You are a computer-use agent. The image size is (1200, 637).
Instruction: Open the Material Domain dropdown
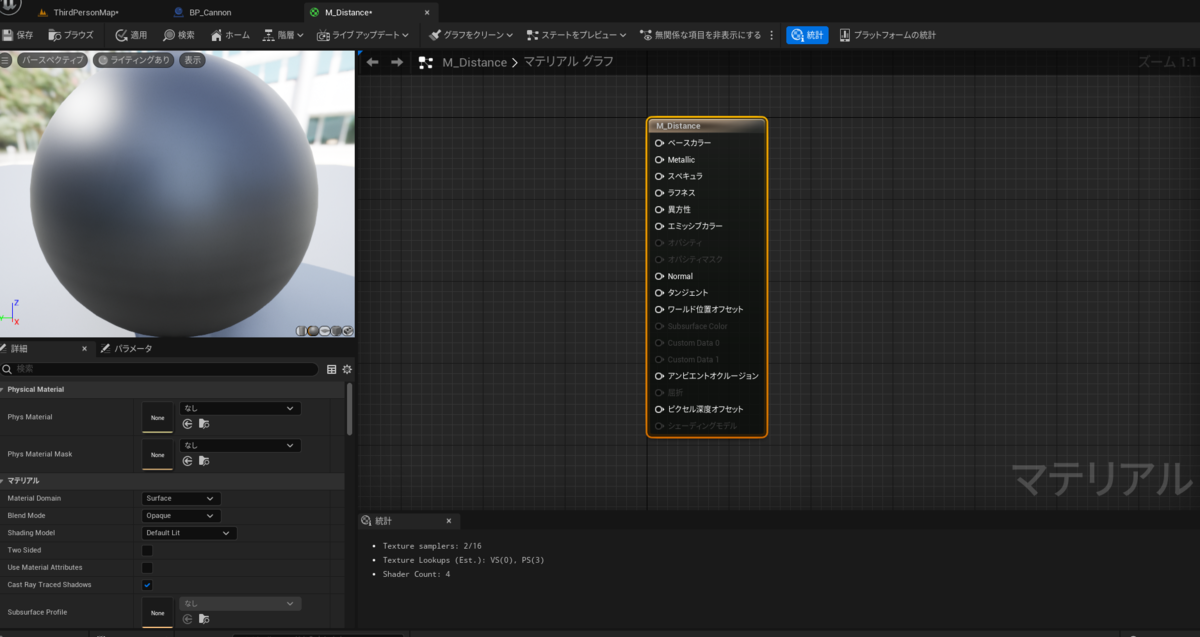tap(181, 498)
